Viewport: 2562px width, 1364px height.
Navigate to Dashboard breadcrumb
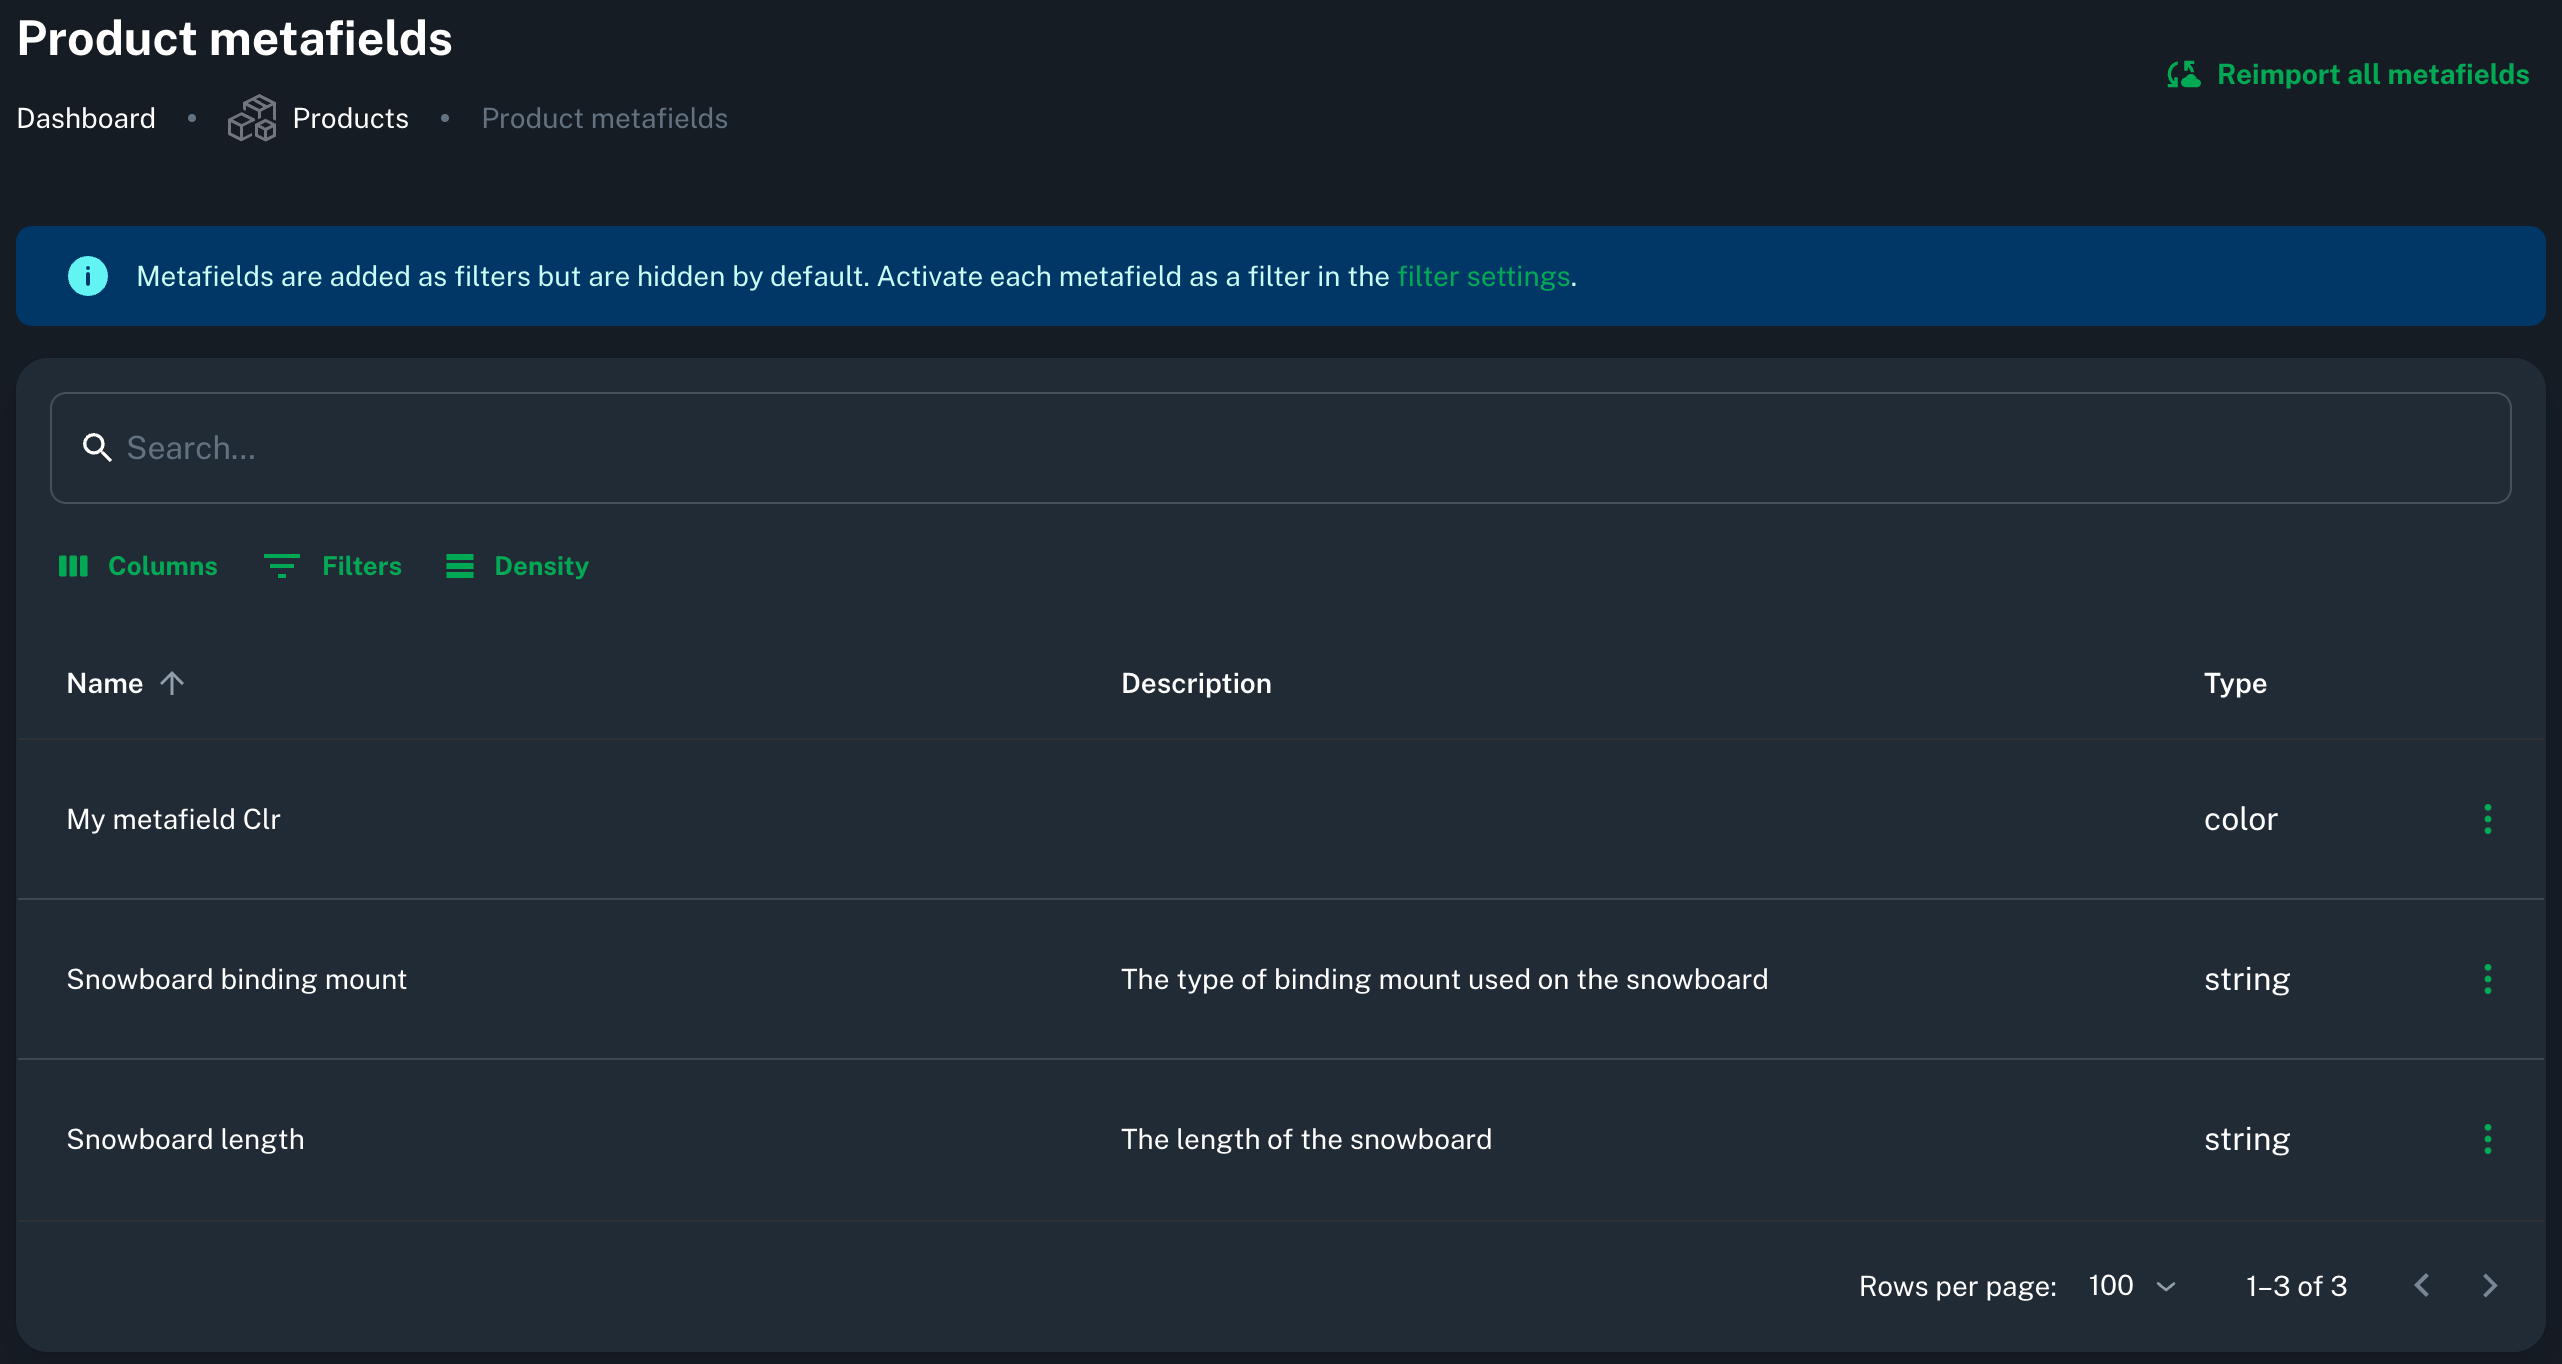pos(86,119)
